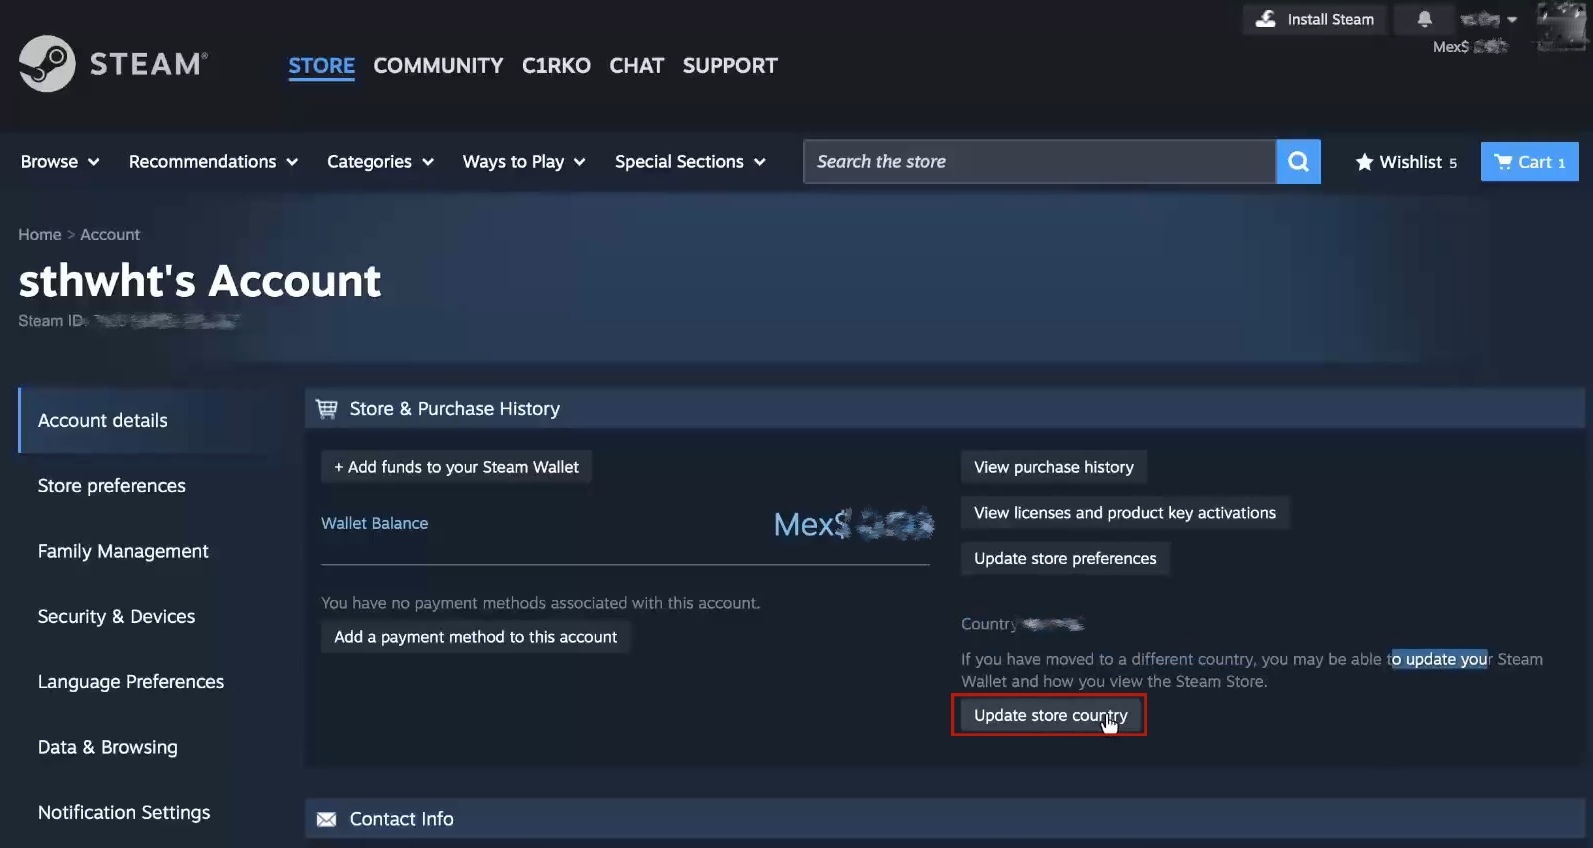Open Security & Devices
The image size is (1593, 848).
(x=116, y=617)
